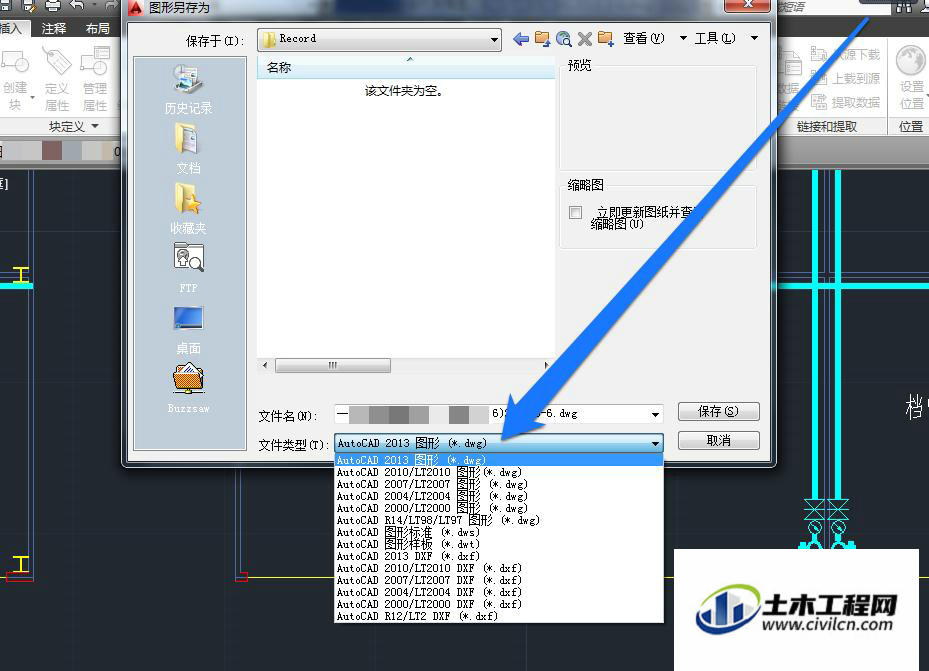This screenshot has width=929, height=671.
Task: Choose AutoCAD 图形标准 (*.dws)
Action: point(499,532)
